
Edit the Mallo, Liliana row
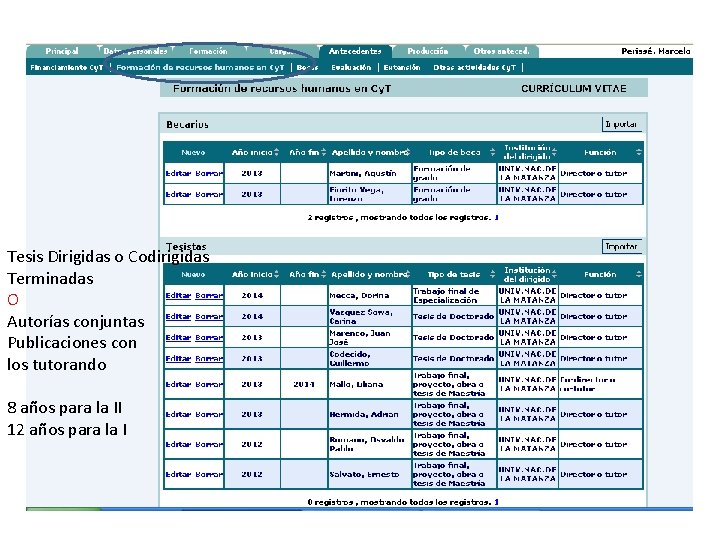[x=178, y=384]
